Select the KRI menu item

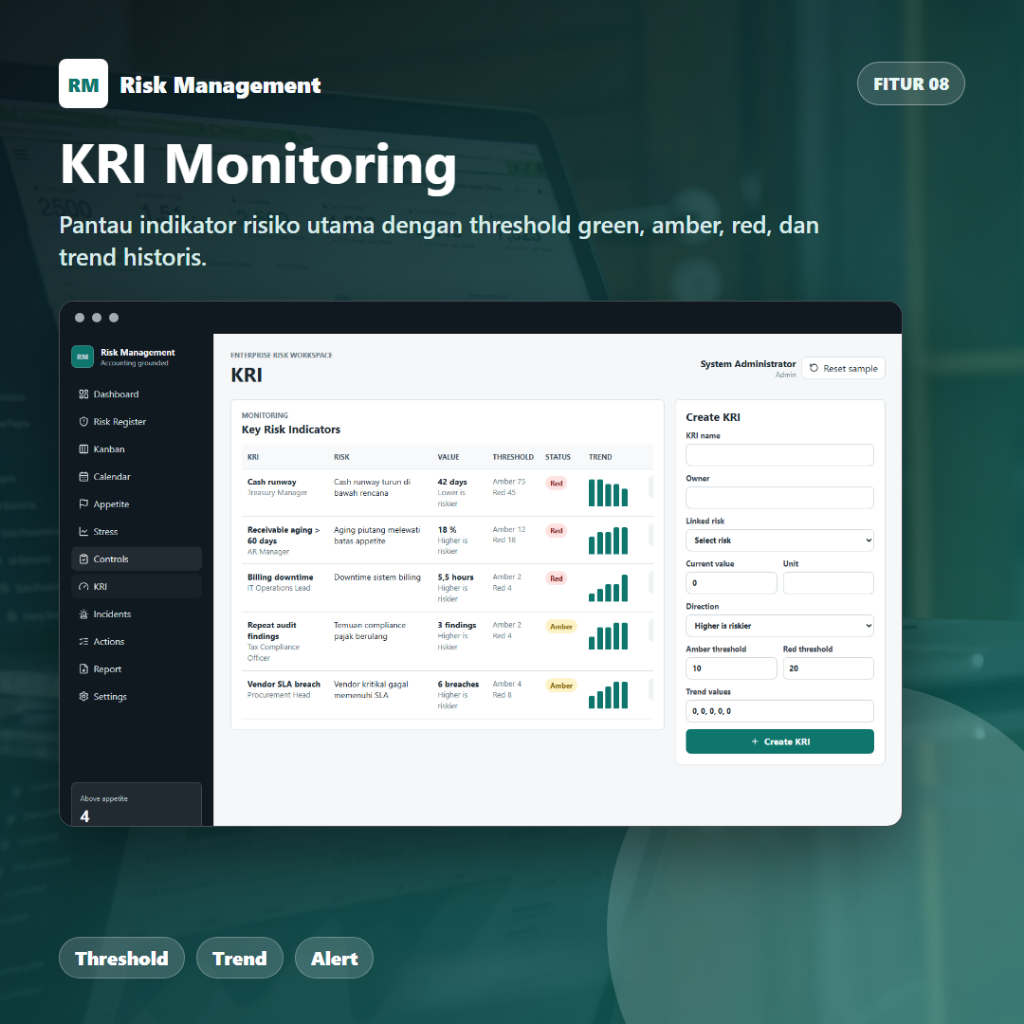click(136, 586)
